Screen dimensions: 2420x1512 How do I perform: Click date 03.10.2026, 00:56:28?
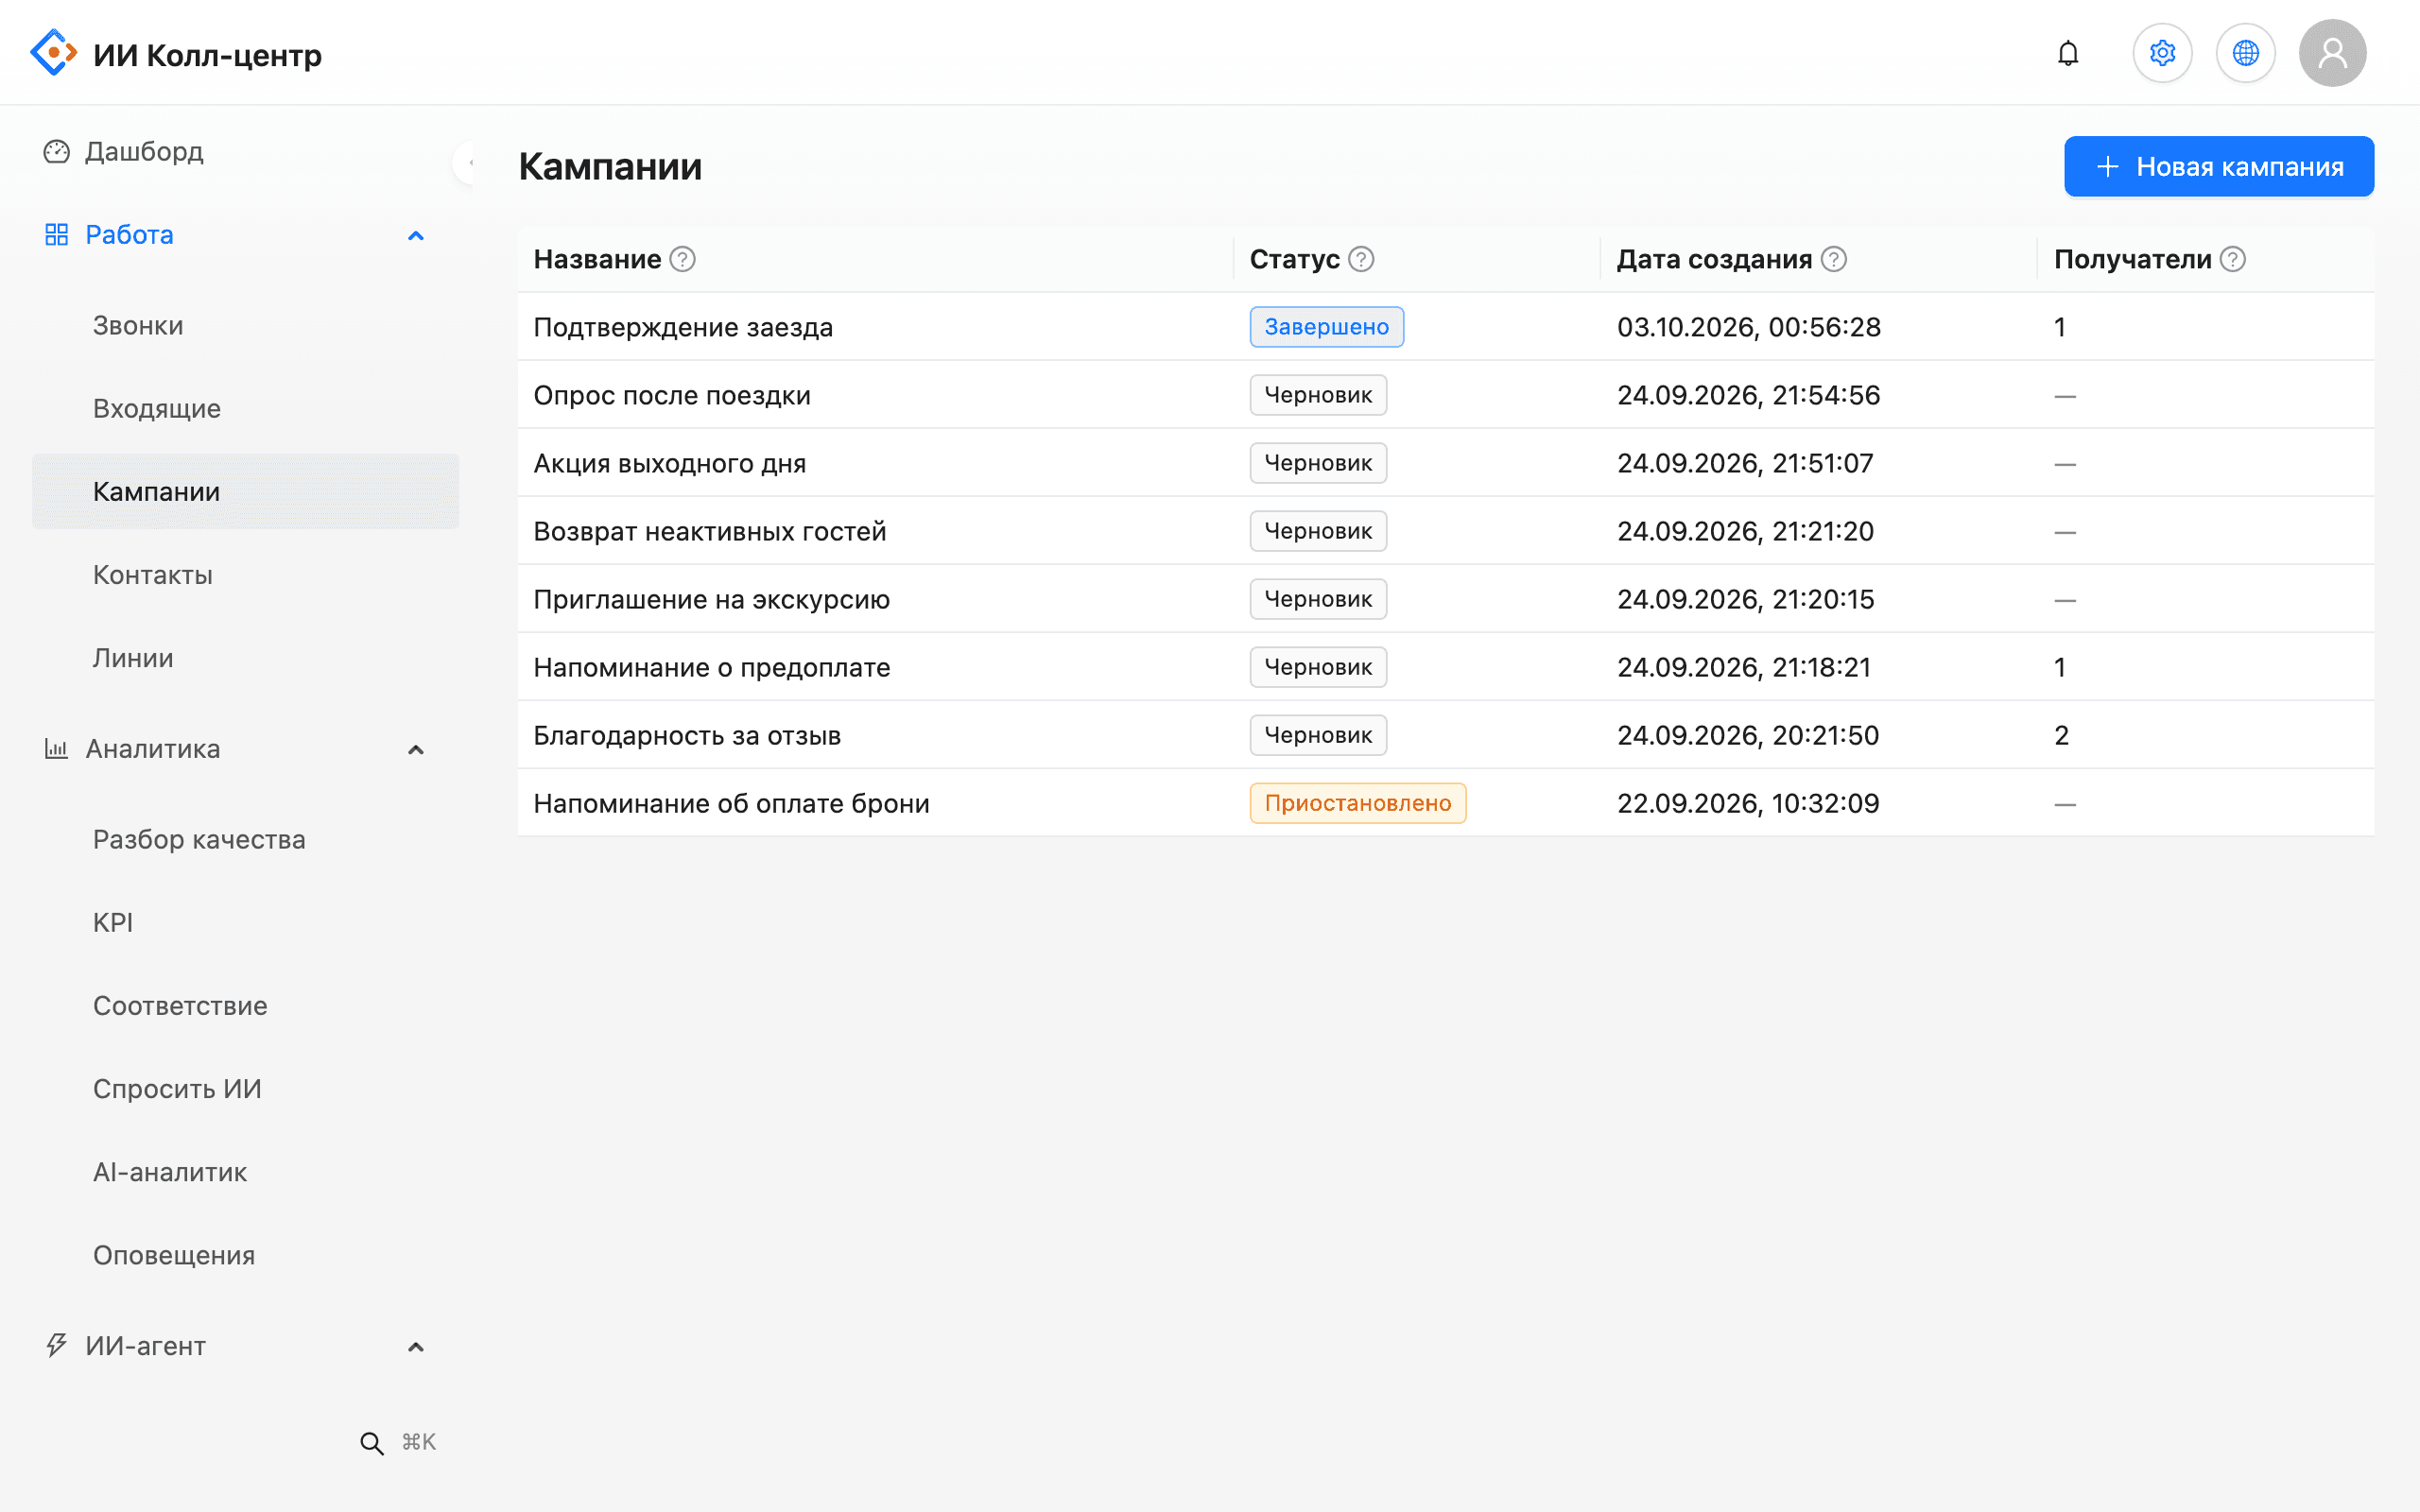click(1748, 327)
